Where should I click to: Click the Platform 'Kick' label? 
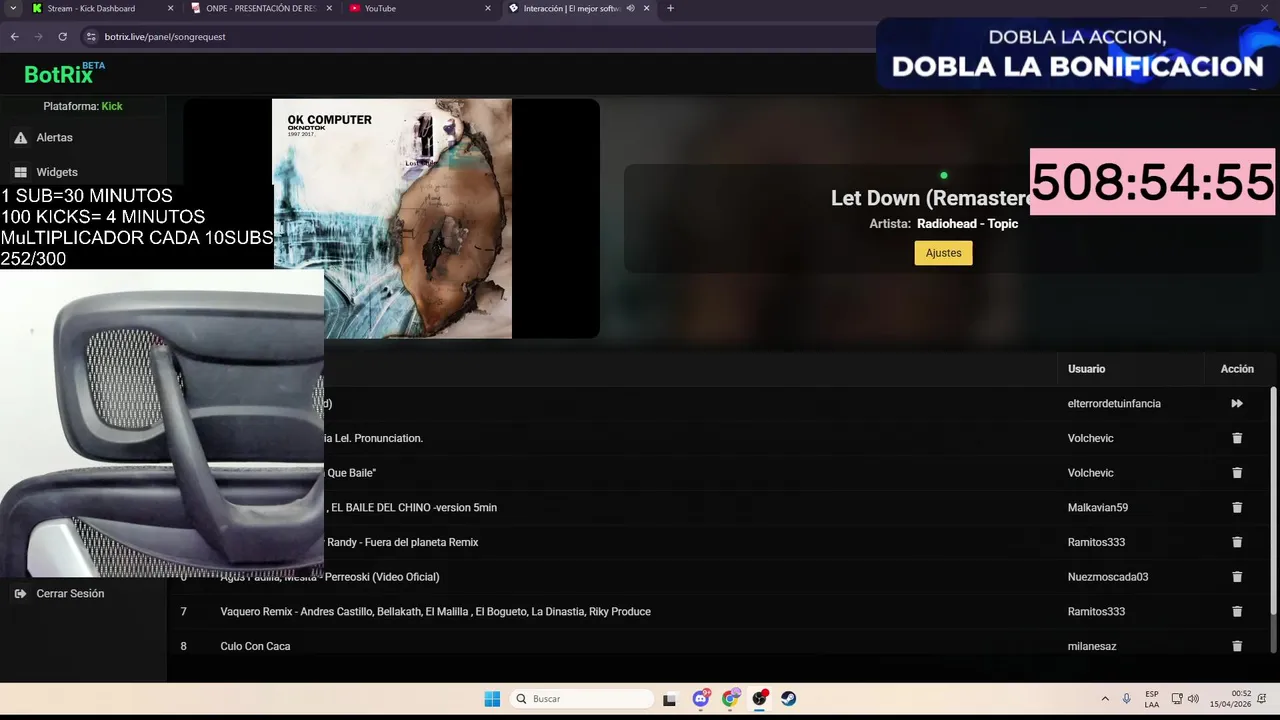112,106
